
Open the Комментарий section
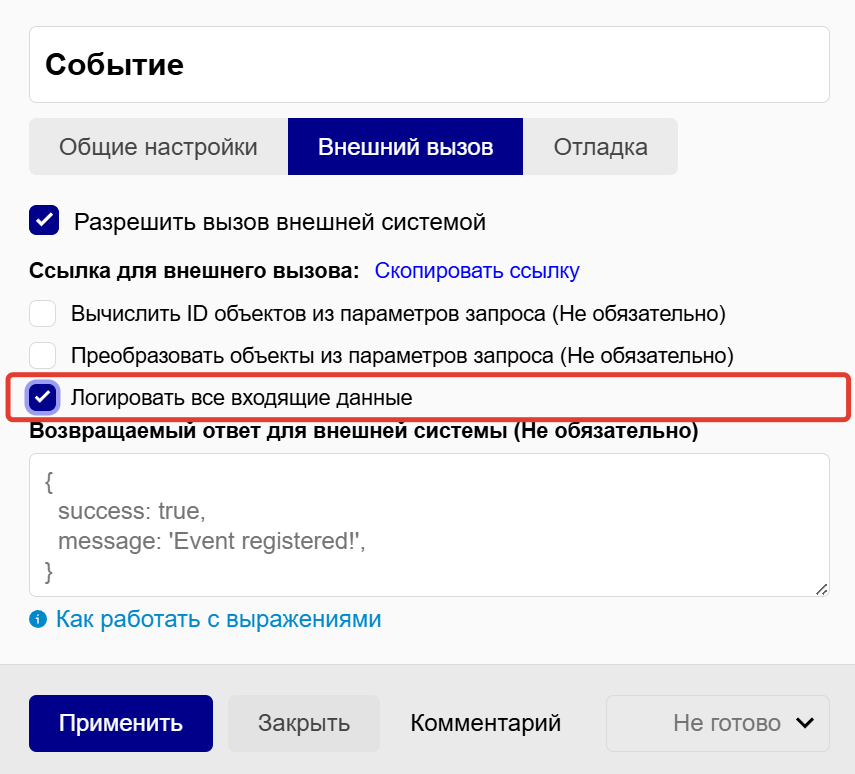click(485, 723)
